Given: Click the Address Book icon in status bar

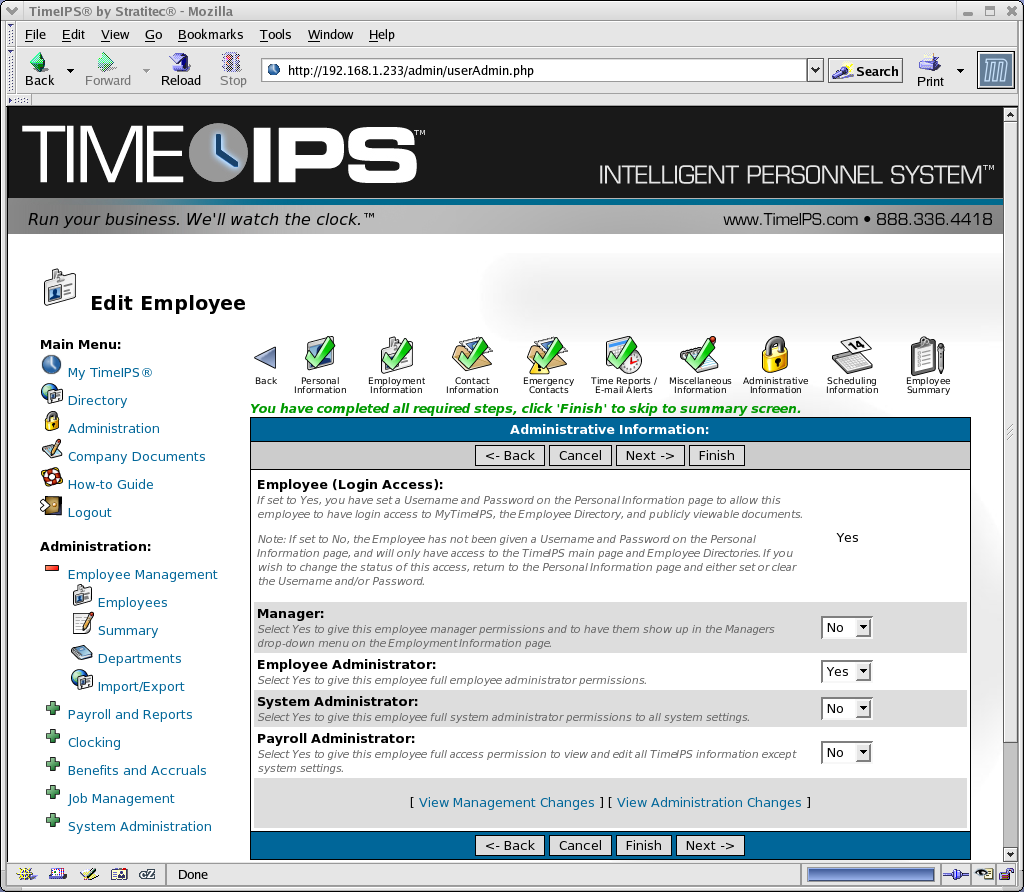Looking at the screenshot, I should click(x=119, y=874).
